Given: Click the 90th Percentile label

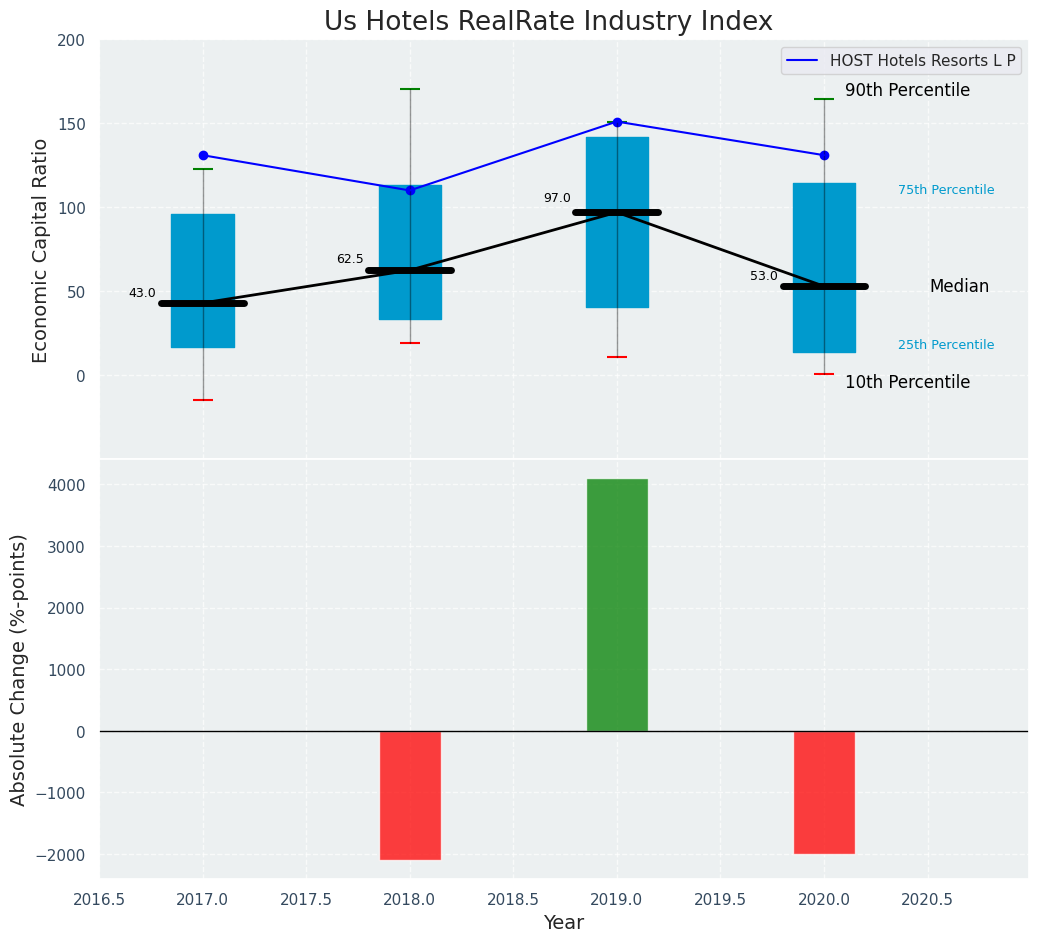Looking at the screenshot, I should (907, 90).
